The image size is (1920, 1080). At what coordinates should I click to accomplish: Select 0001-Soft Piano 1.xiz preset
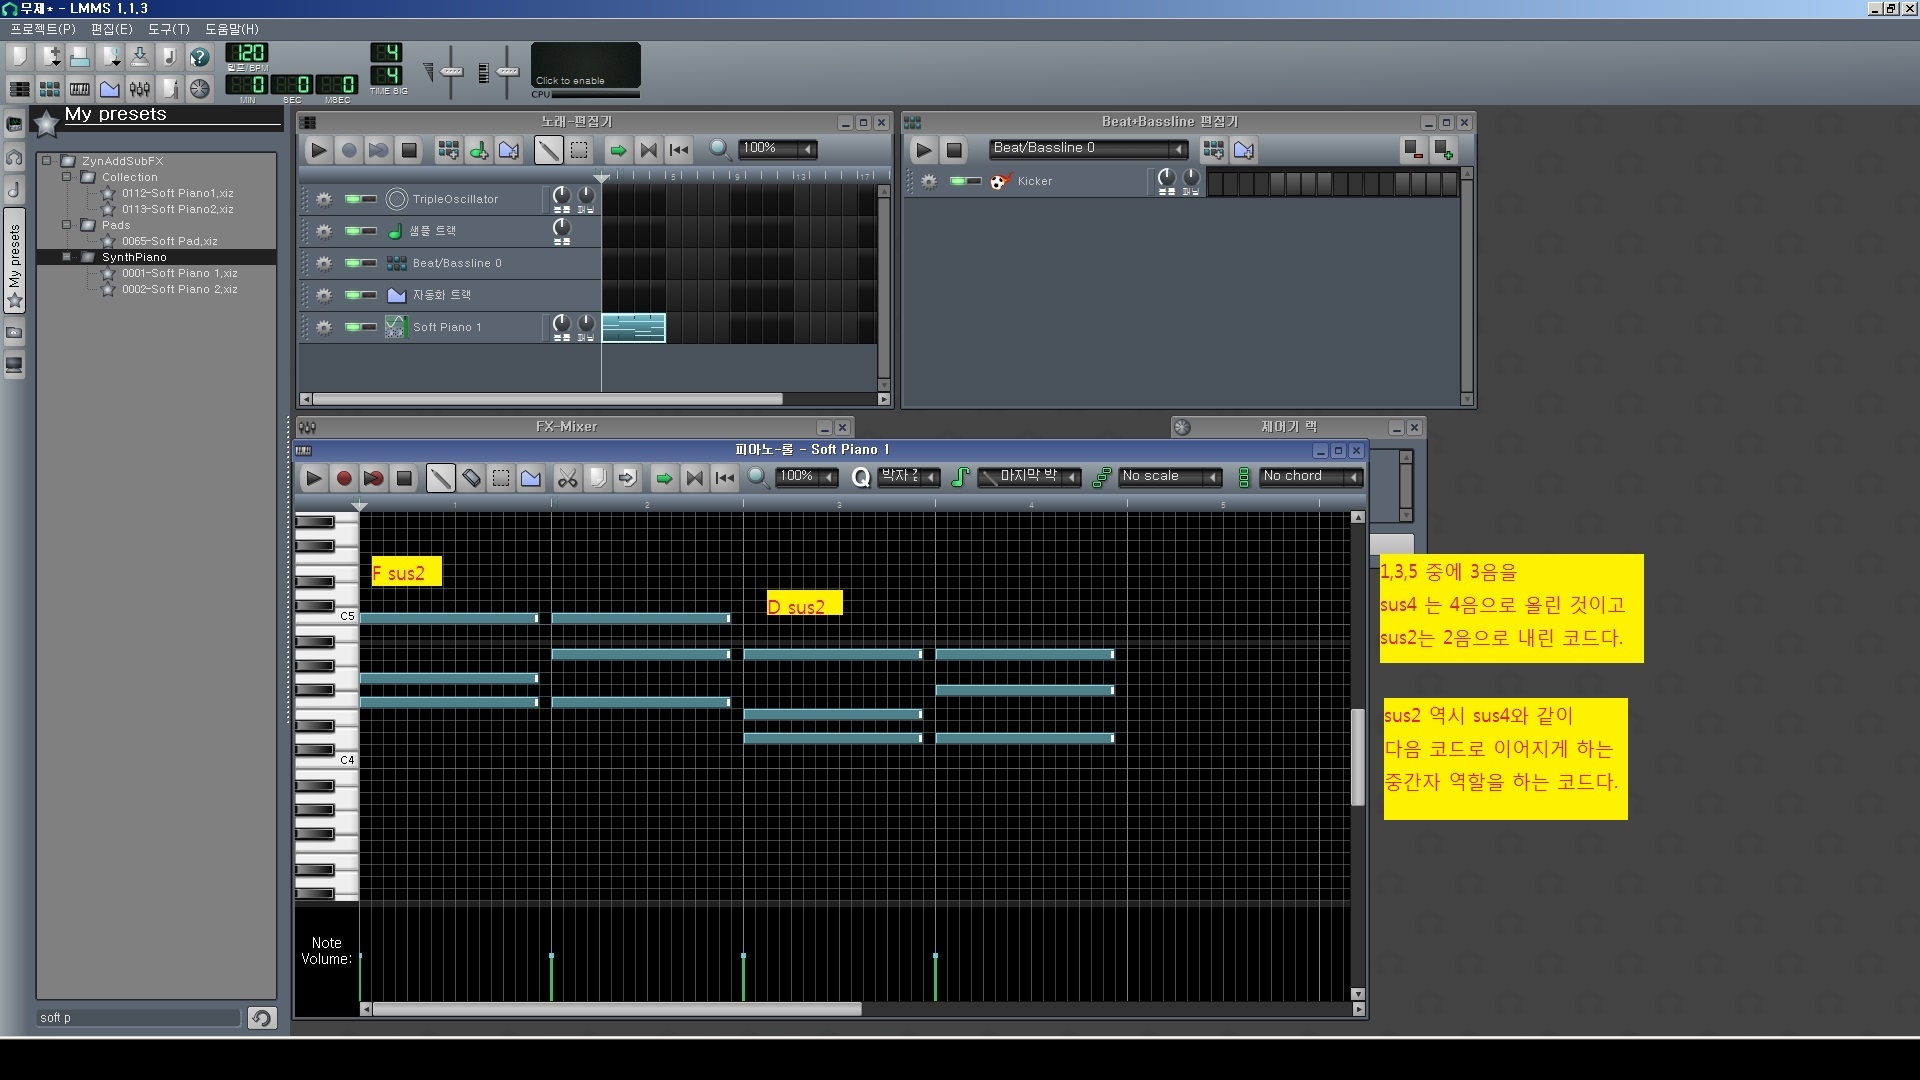click(x=180, y=273)
